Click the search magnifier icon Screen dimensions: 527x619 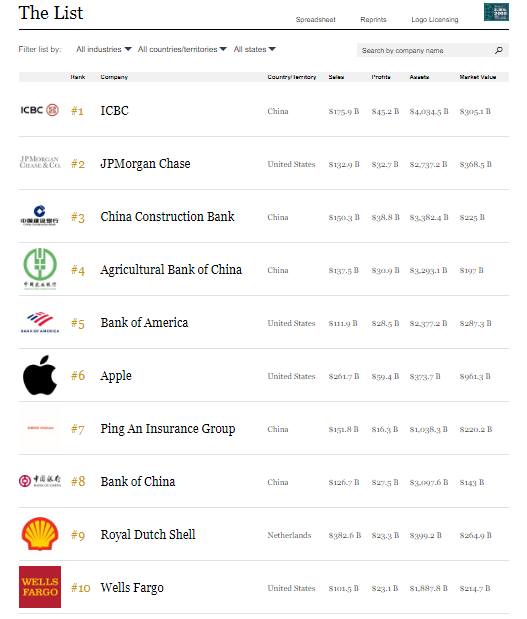[x=499, y=50]
